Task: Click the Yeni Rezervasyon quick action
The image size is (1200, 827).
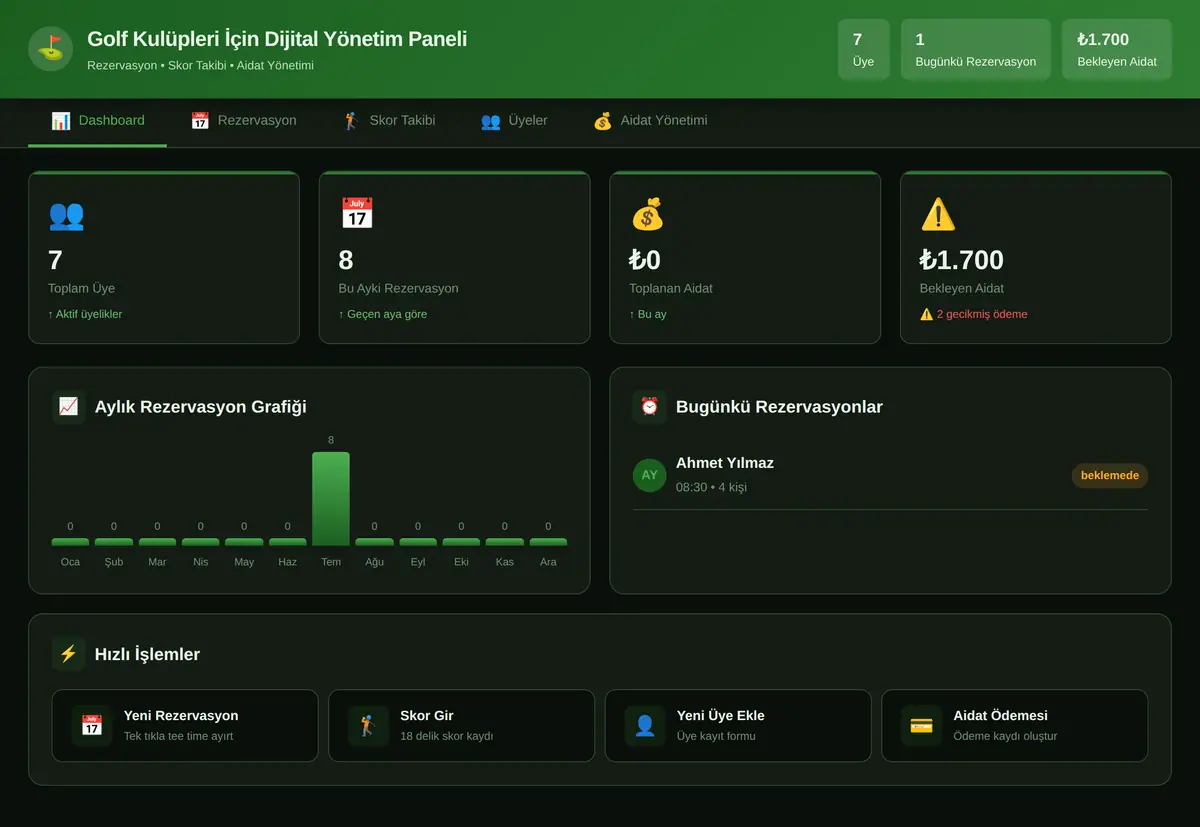Action: [x=185, y=726]
